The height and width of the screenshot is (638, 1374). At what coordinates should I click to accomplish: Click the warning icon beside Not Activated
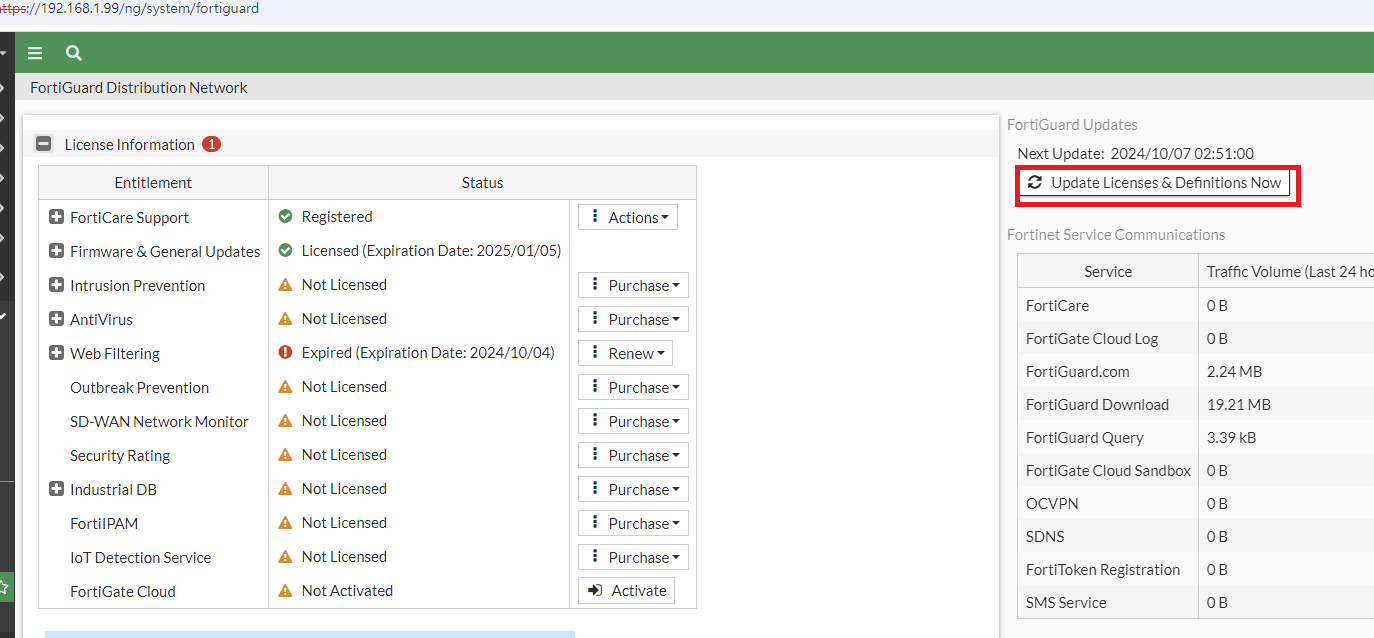pyautogui.click(x=285, y=590)
